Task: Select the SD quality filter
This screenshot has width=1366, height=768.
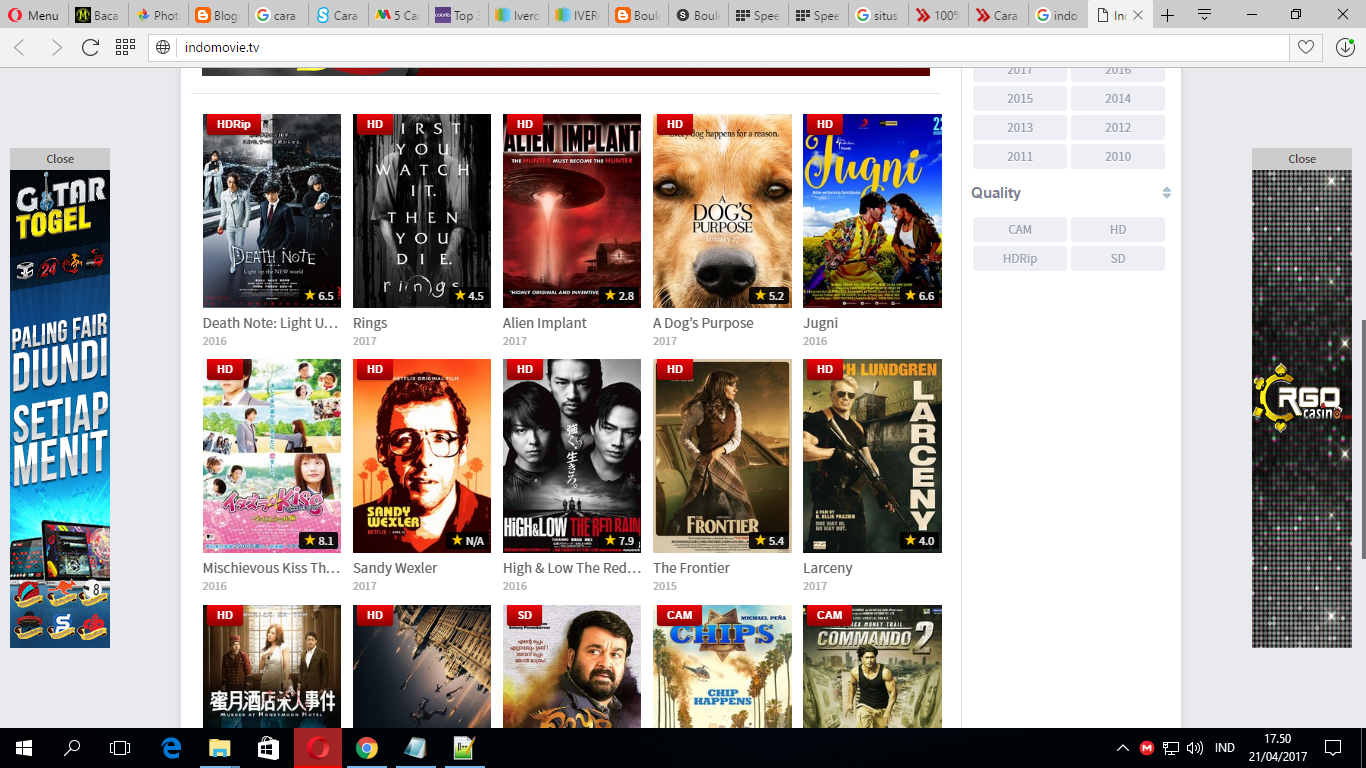Action: point(1118,258)
